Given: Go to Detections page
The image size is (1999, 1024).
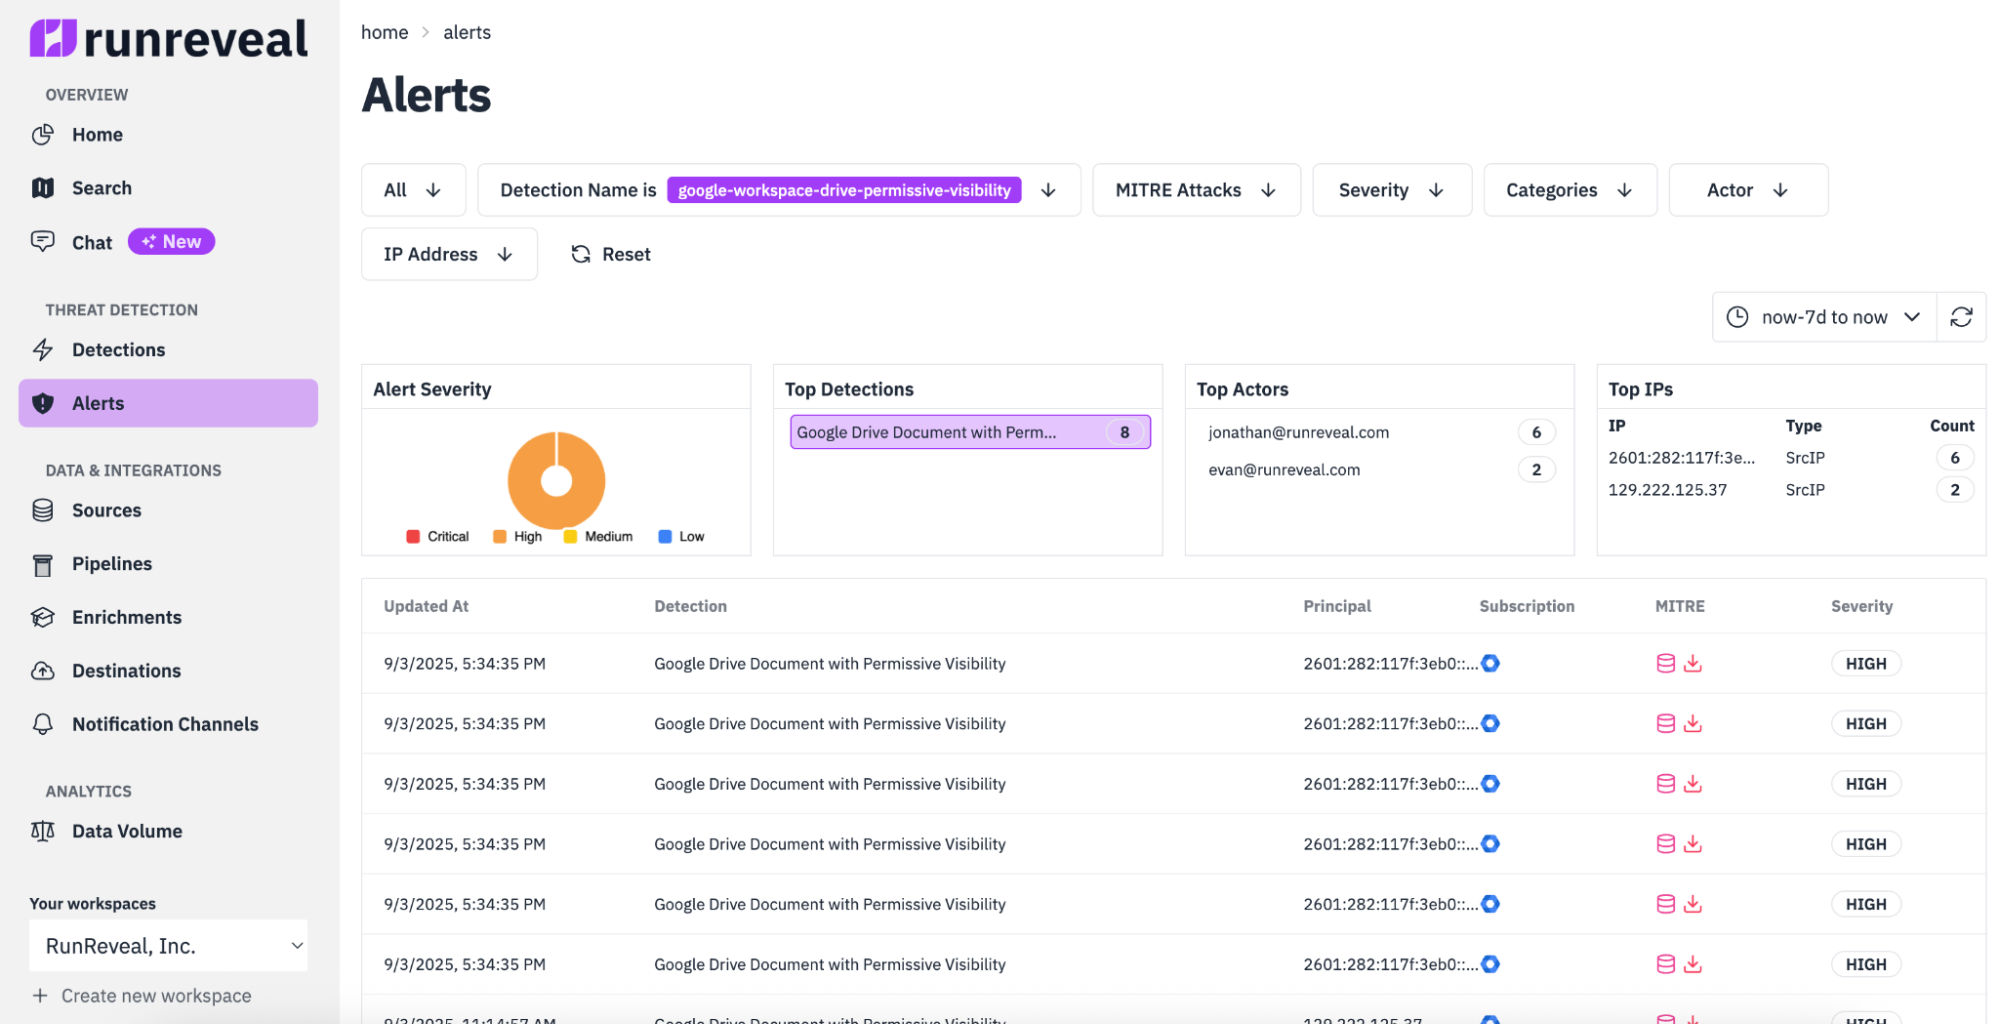Looking at the screenshot, I should pyautogui.click(x=118, y=350).
